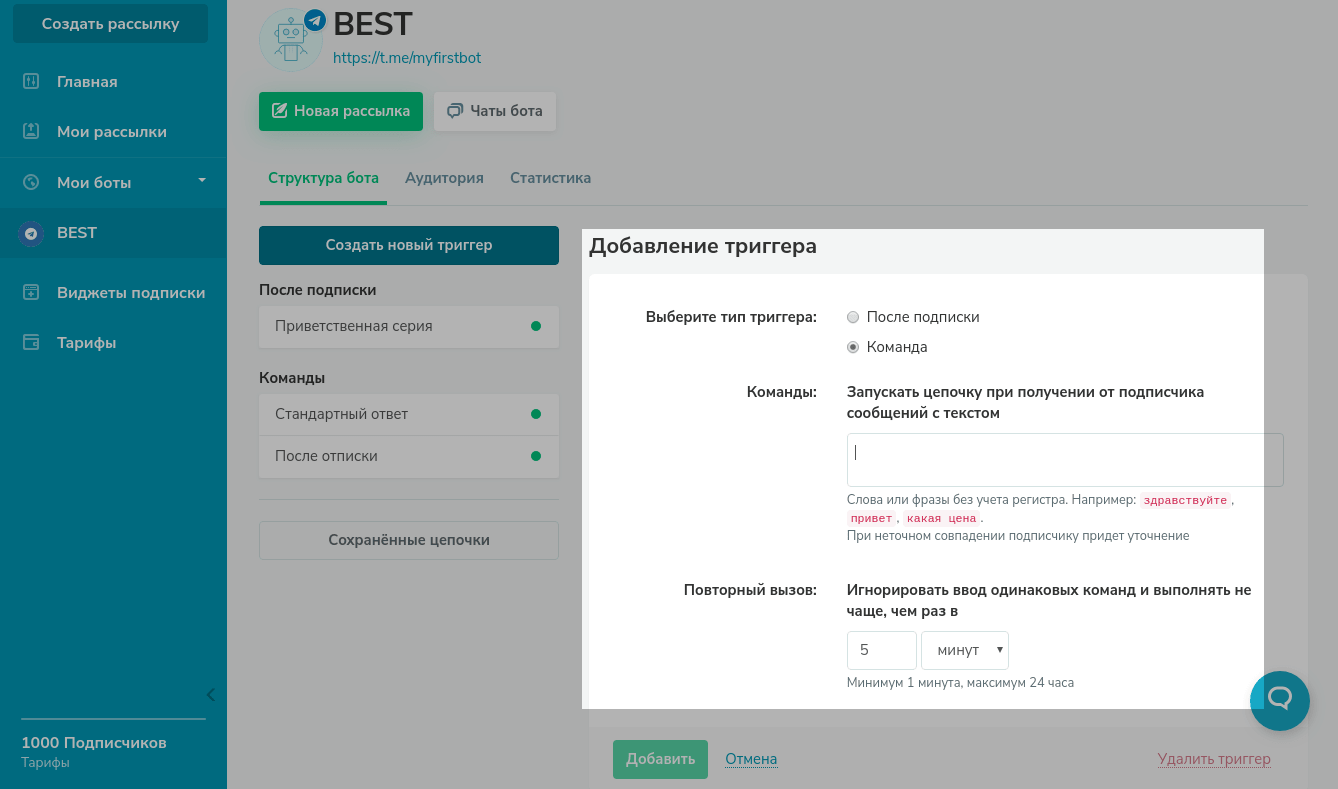Click the Главная sidebar icon
1338x789 pixels.
point(31,81)
